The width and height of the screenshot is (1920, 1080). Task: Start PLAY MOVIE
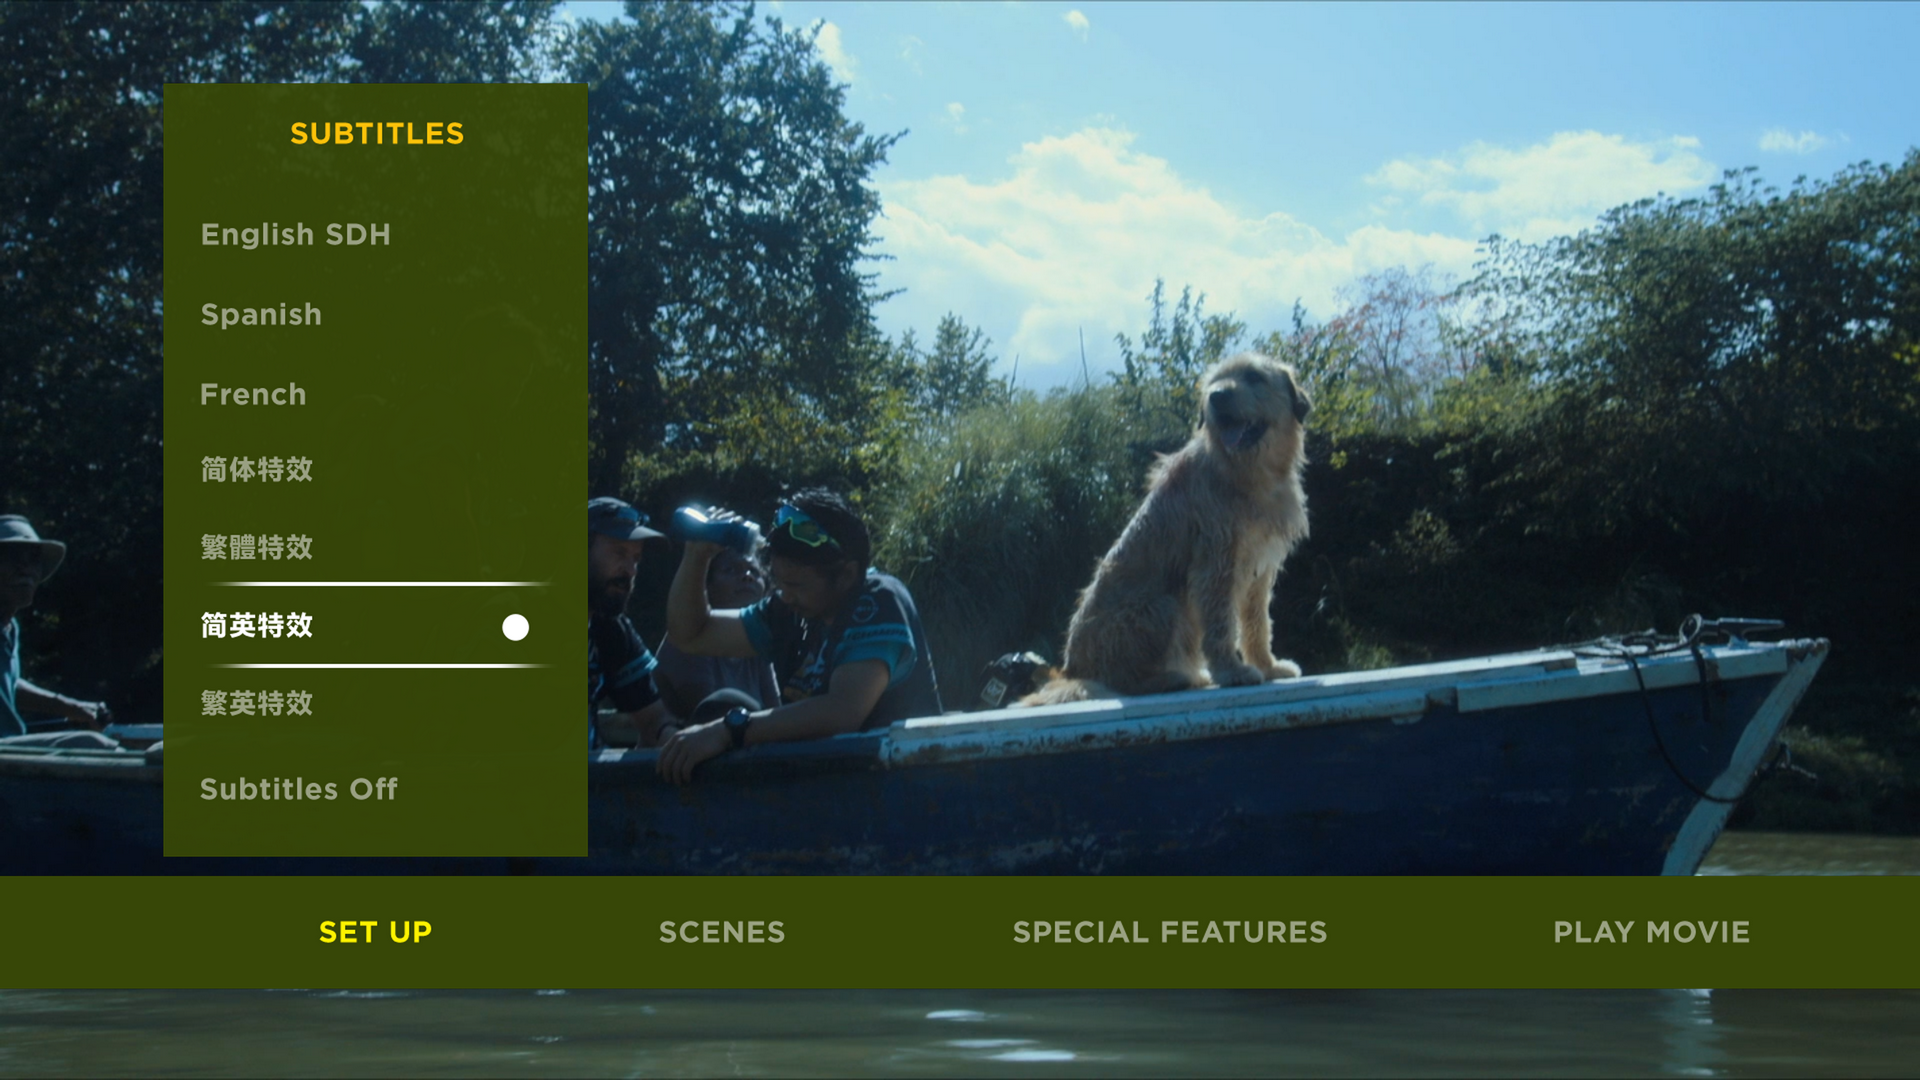coord(1651,932)
